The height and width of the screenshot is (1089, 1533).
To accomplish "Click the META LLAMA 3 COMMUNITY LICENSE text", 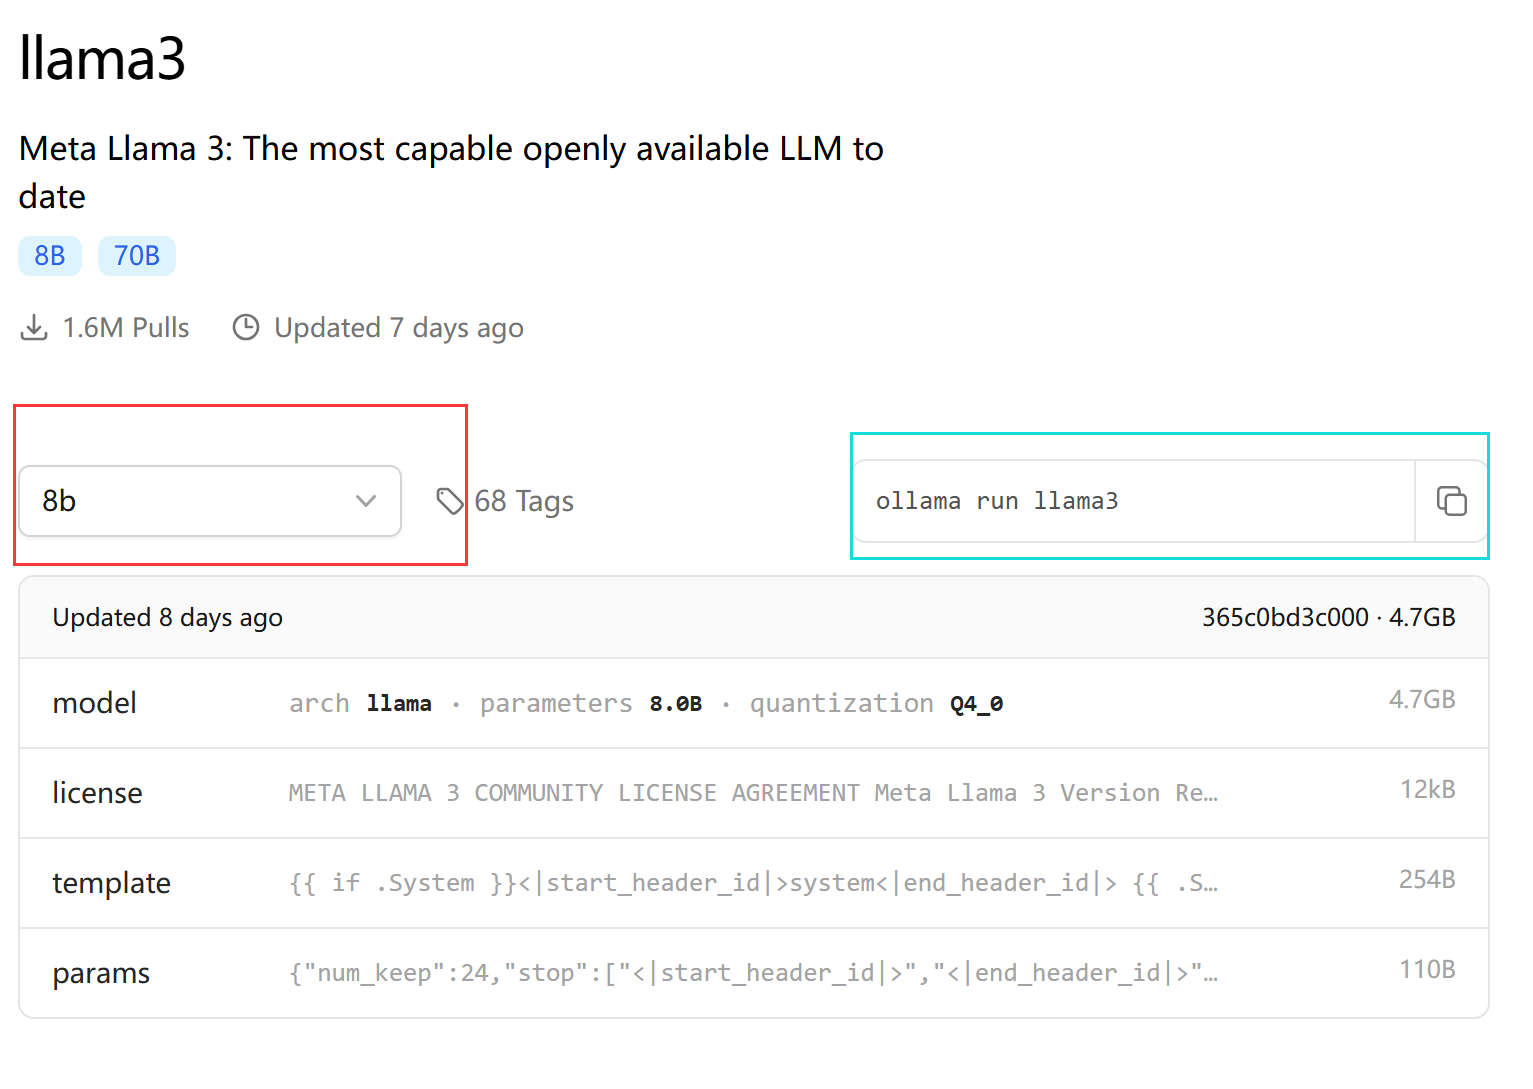I will pyautogui.click(x=573, y=793).
